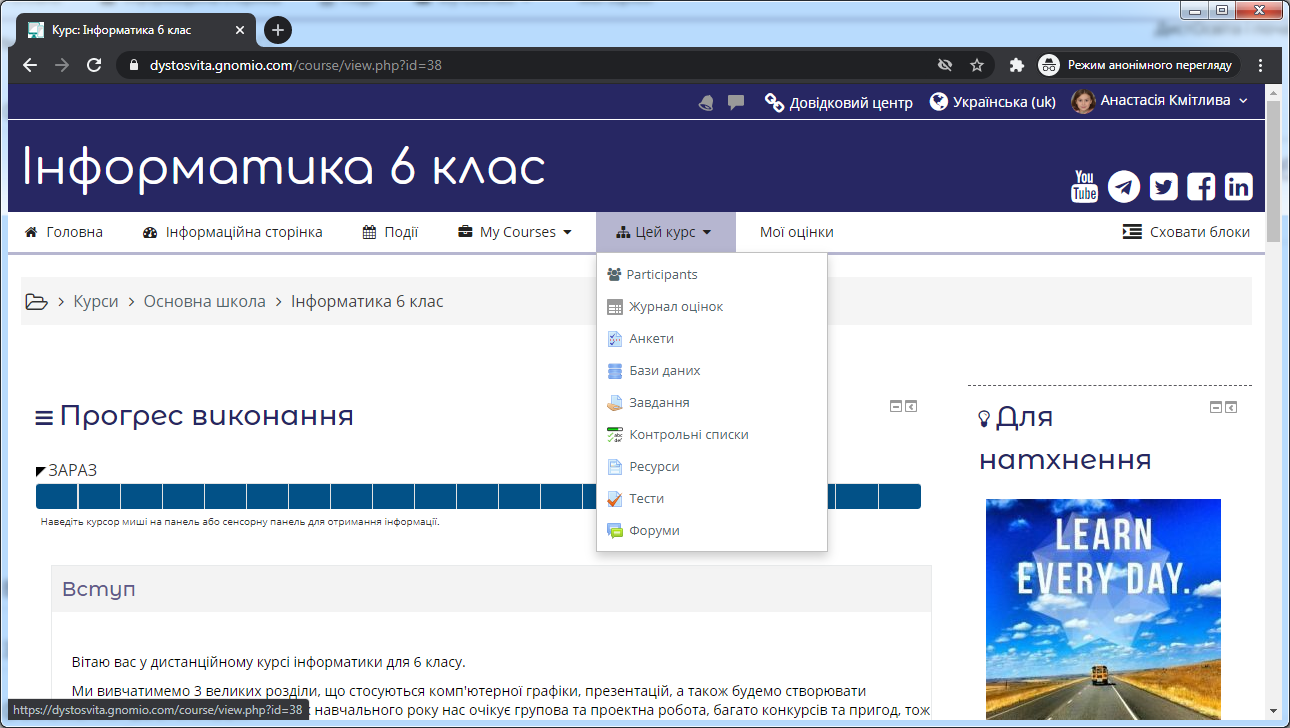1290x728 pixels.
Task: Hide the Для натхнення block
Action: pyautogui.click(x=1216, y=407)
